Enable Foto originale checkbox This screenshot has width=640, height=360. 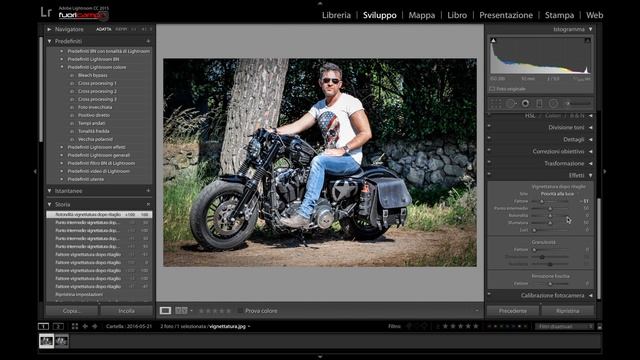pyautogui.click(x=492, y=89)
